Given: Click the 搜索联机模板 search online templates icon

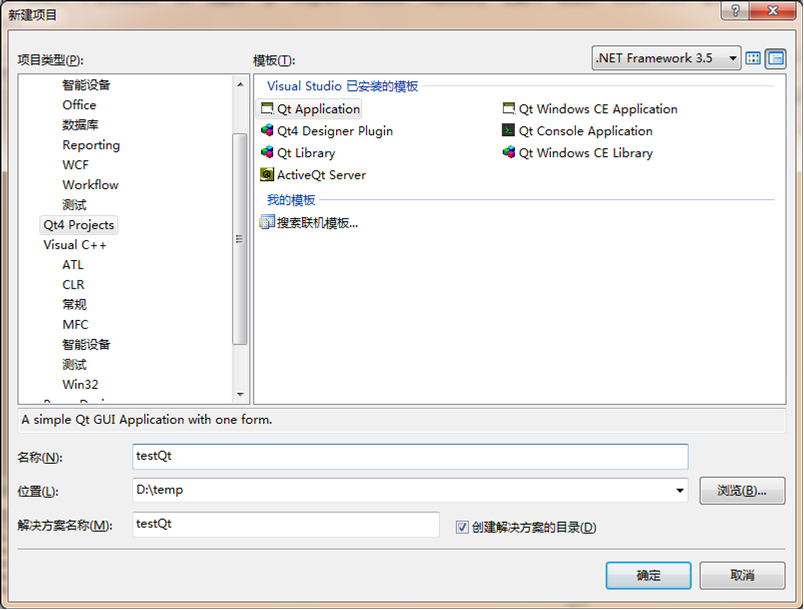Looking at the screenshot, I should (x=267, y=222).
